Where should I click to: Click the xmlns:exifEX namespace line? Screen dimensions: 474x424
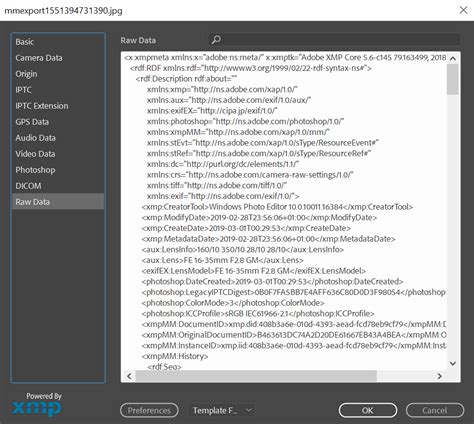point(212,111)
